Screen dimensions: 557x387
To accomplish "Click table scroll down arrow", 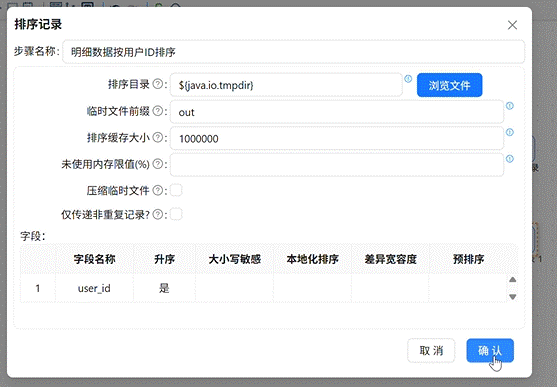I will [512, 297].
